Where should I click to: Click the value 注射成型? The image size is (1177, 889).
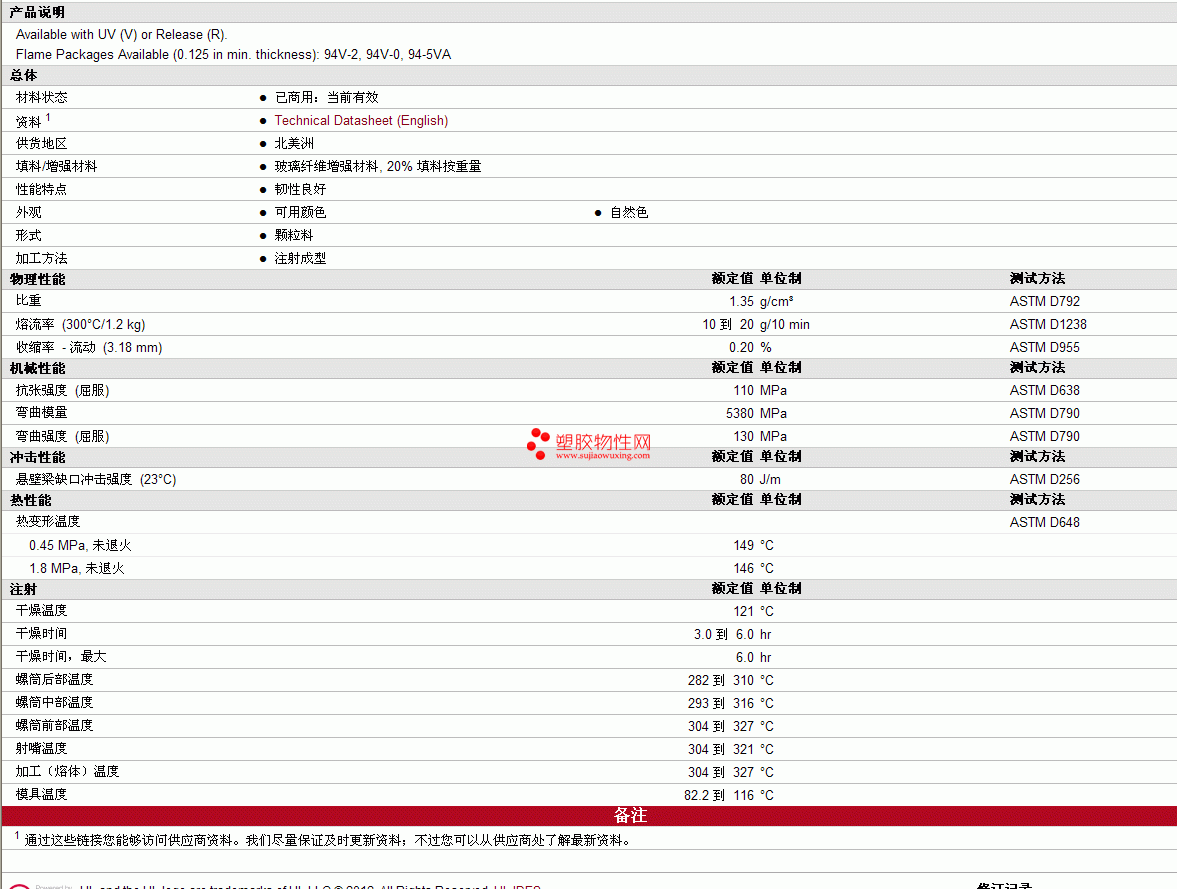pos(300,258)
